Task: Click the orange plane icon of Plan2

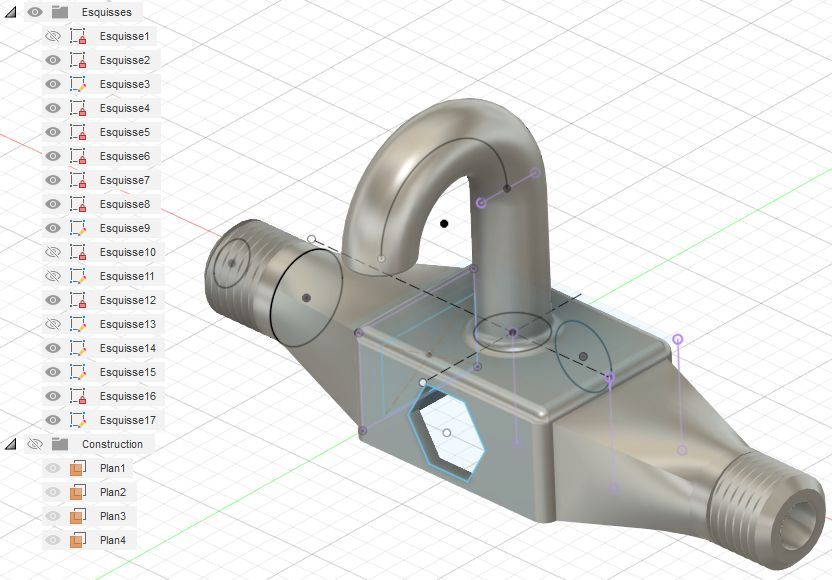Action: pyautogui.click(x=77, y=492)
